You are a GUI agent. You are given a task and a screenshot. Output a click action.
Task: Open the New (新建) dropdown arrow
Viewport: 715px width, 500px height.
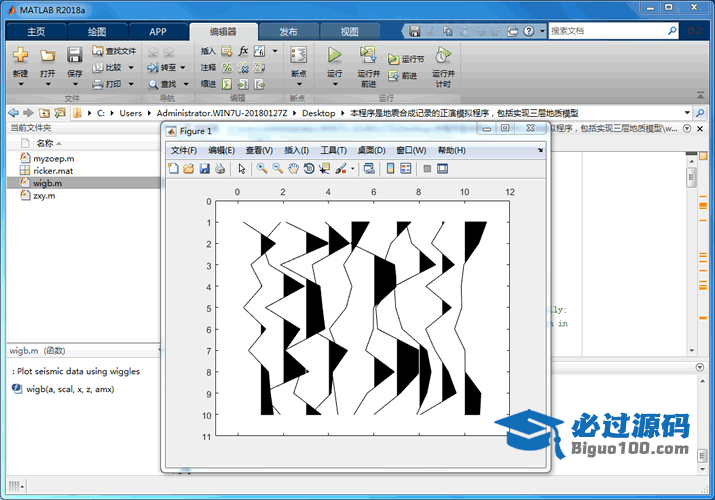coord(21,84)
